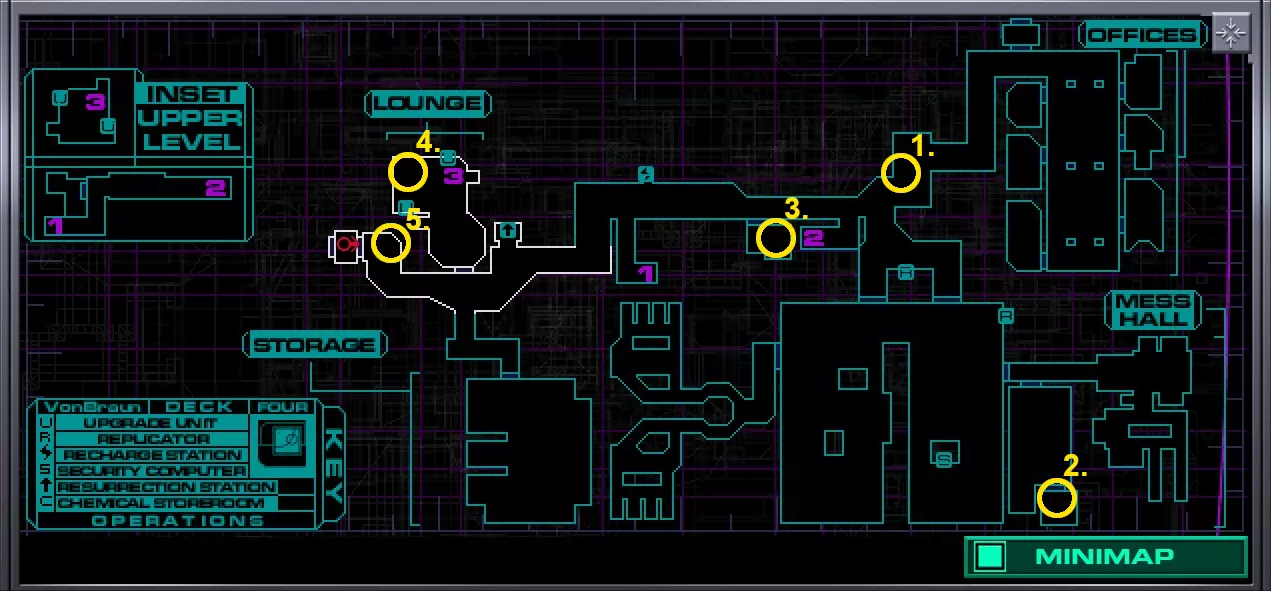Click the red key marker icon left of the Lounge
Screen dimensions: 1271x591
click(346, 243)
